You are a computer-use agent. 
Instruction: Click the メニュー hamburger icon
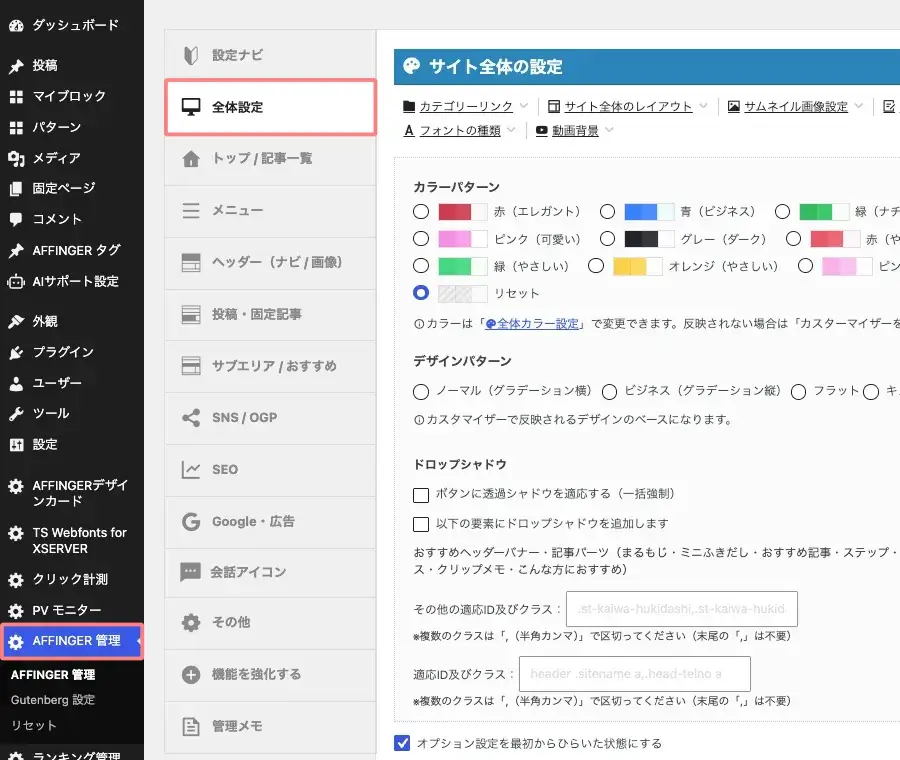pyautogui.click(x=191, y=210)
